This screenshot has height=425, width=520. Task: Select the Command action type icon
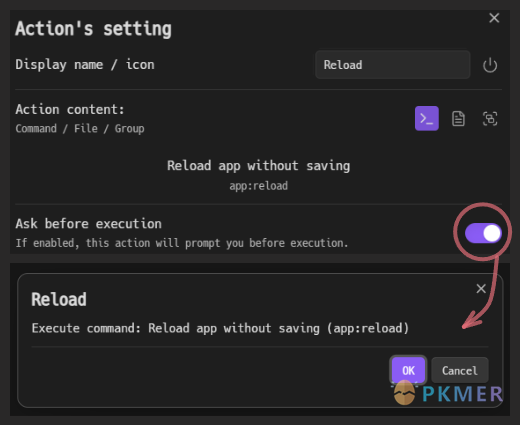click(427, 118)
